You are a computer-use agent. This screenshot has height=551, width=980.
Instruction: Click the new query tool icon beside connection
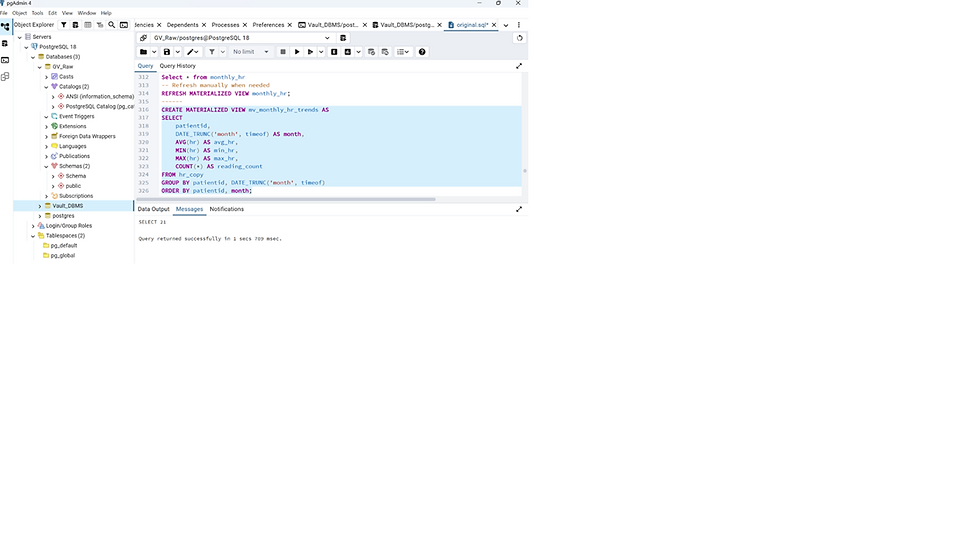343,38
